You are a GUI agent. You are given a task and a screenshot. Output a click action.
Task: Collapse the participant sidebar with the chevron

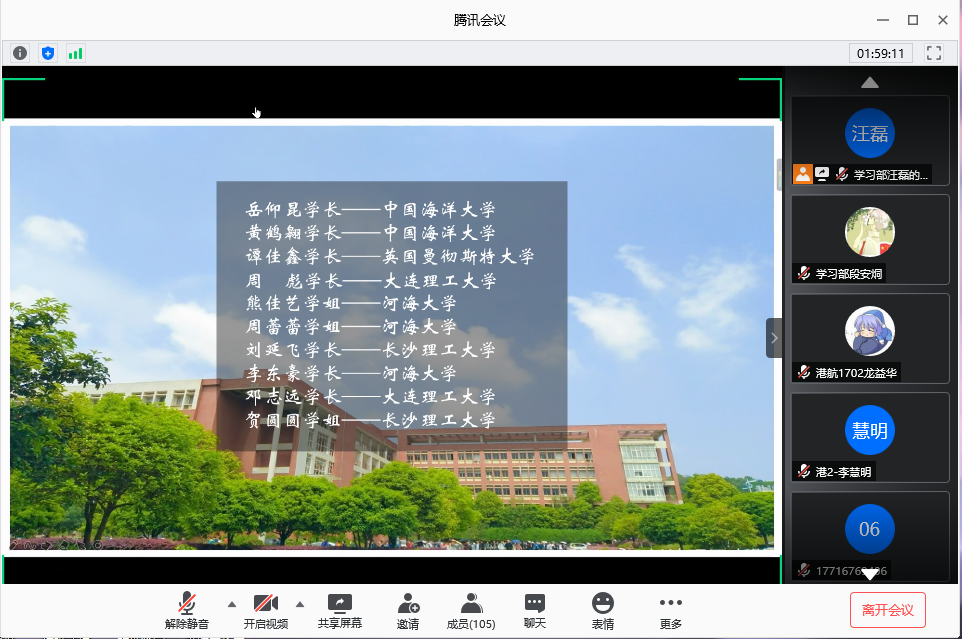tap(774, 338)
